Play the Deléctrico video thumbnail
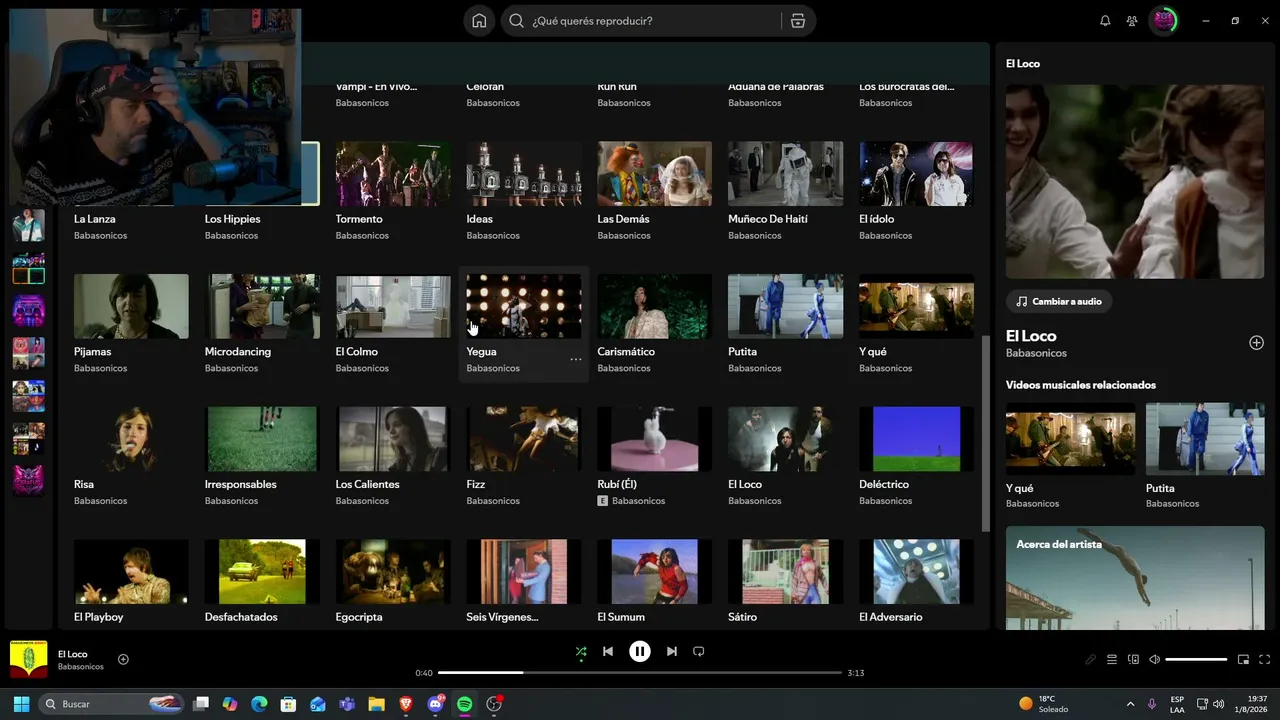This screenshot has width=1280, height=720. 917,439
